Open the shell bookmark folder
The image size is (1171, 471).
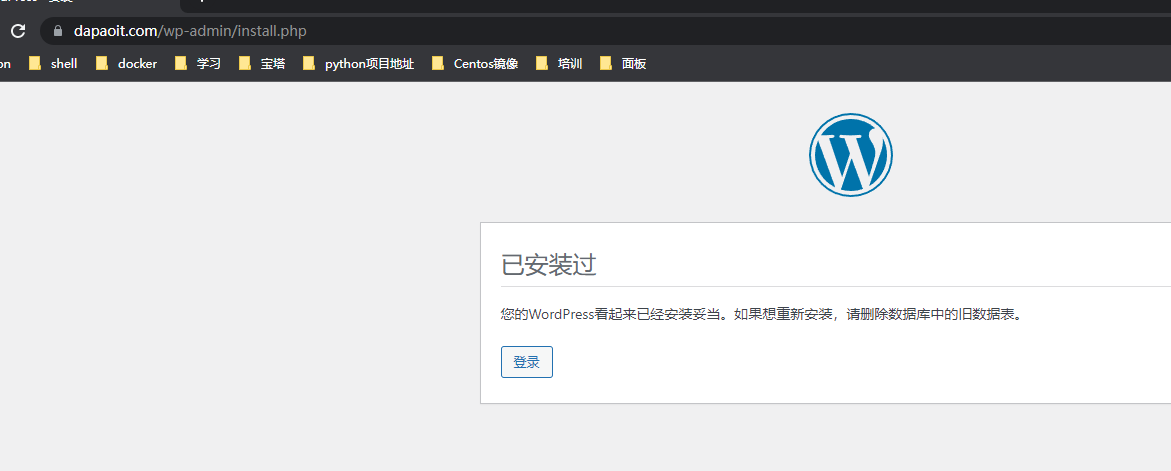(53, 63)
